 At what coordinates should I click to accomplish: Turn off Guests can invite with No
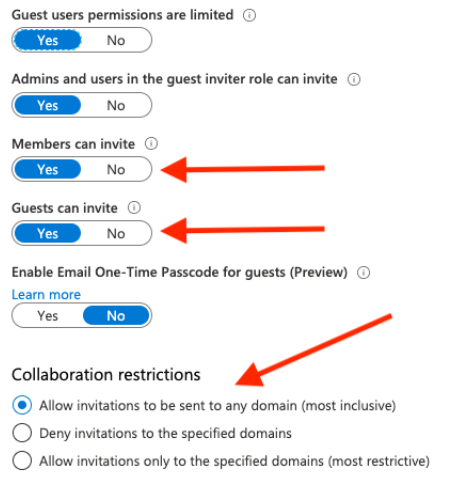116,233
